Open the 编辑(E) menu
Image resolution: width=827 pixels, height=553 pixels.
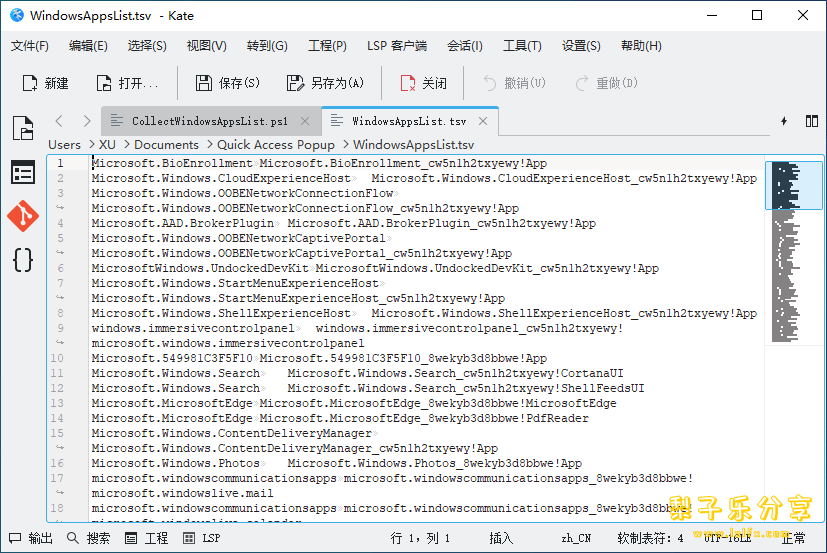(x=88, y=46)
